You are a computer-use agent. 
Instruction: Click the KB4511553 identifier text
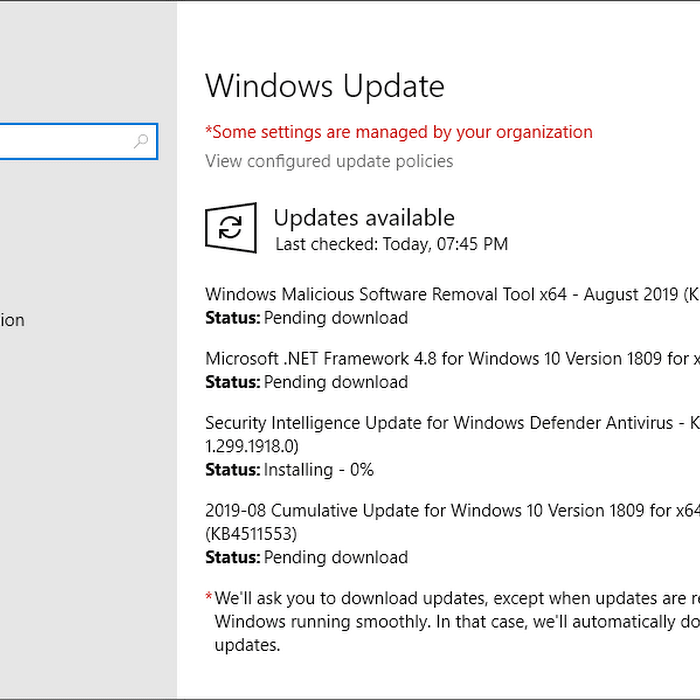pos(251,534)
